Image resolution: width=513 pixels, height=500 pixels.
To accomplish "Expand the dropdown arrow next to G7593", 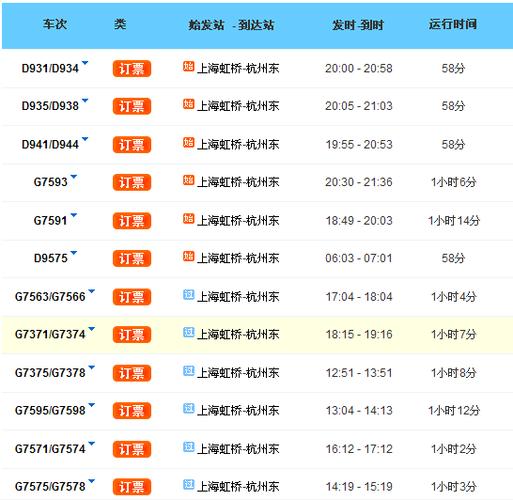I will (x=74, y=176).
